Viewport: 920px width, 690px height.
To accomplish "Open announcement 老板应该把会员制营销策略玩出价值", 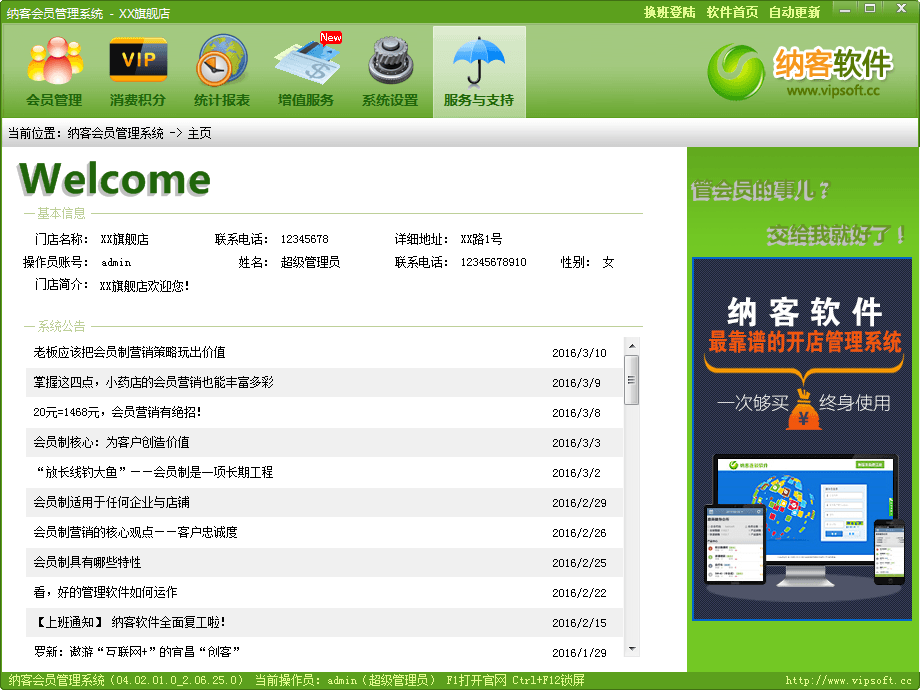I will [x=129, y=352].
